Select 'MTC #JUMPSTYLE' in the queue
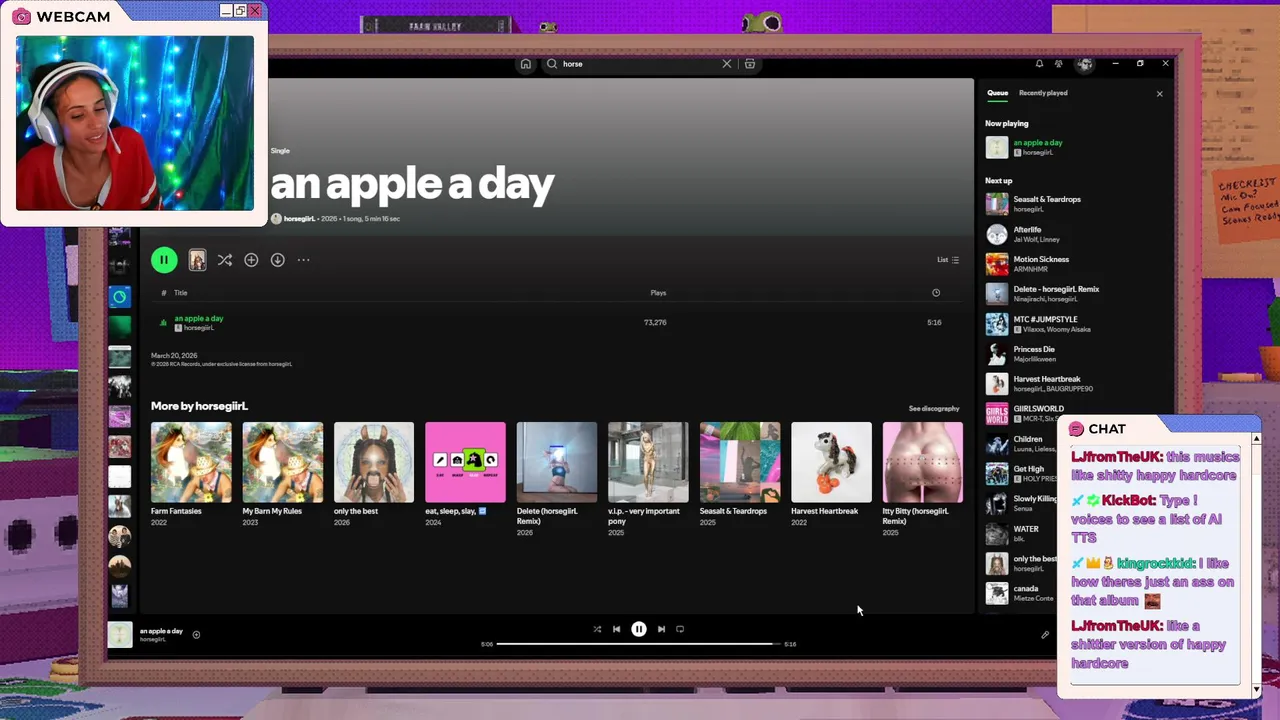Viewport: 1280px width, 720px height. (x=1075, y=324)
